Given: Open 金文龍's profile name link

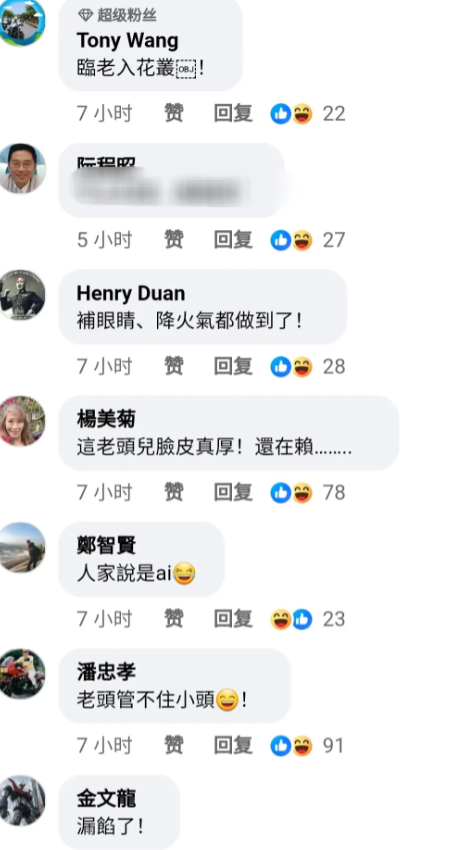Looking at the screenshot, I should tap(106, 799).
